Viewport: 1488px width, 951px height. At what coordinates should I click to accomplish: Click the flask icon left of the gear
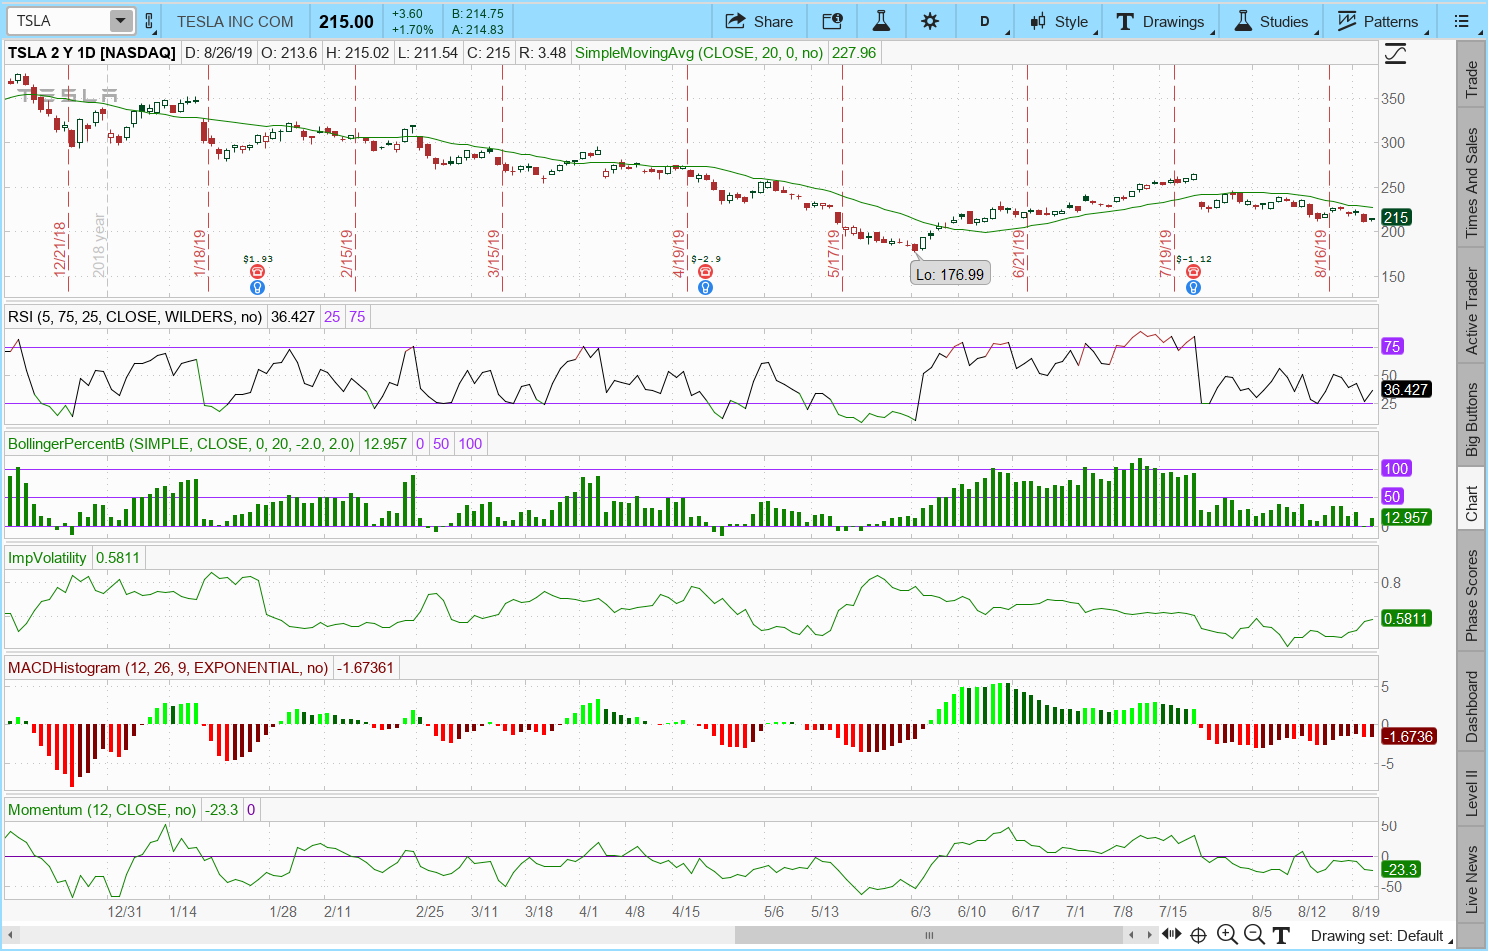[881, 21]
